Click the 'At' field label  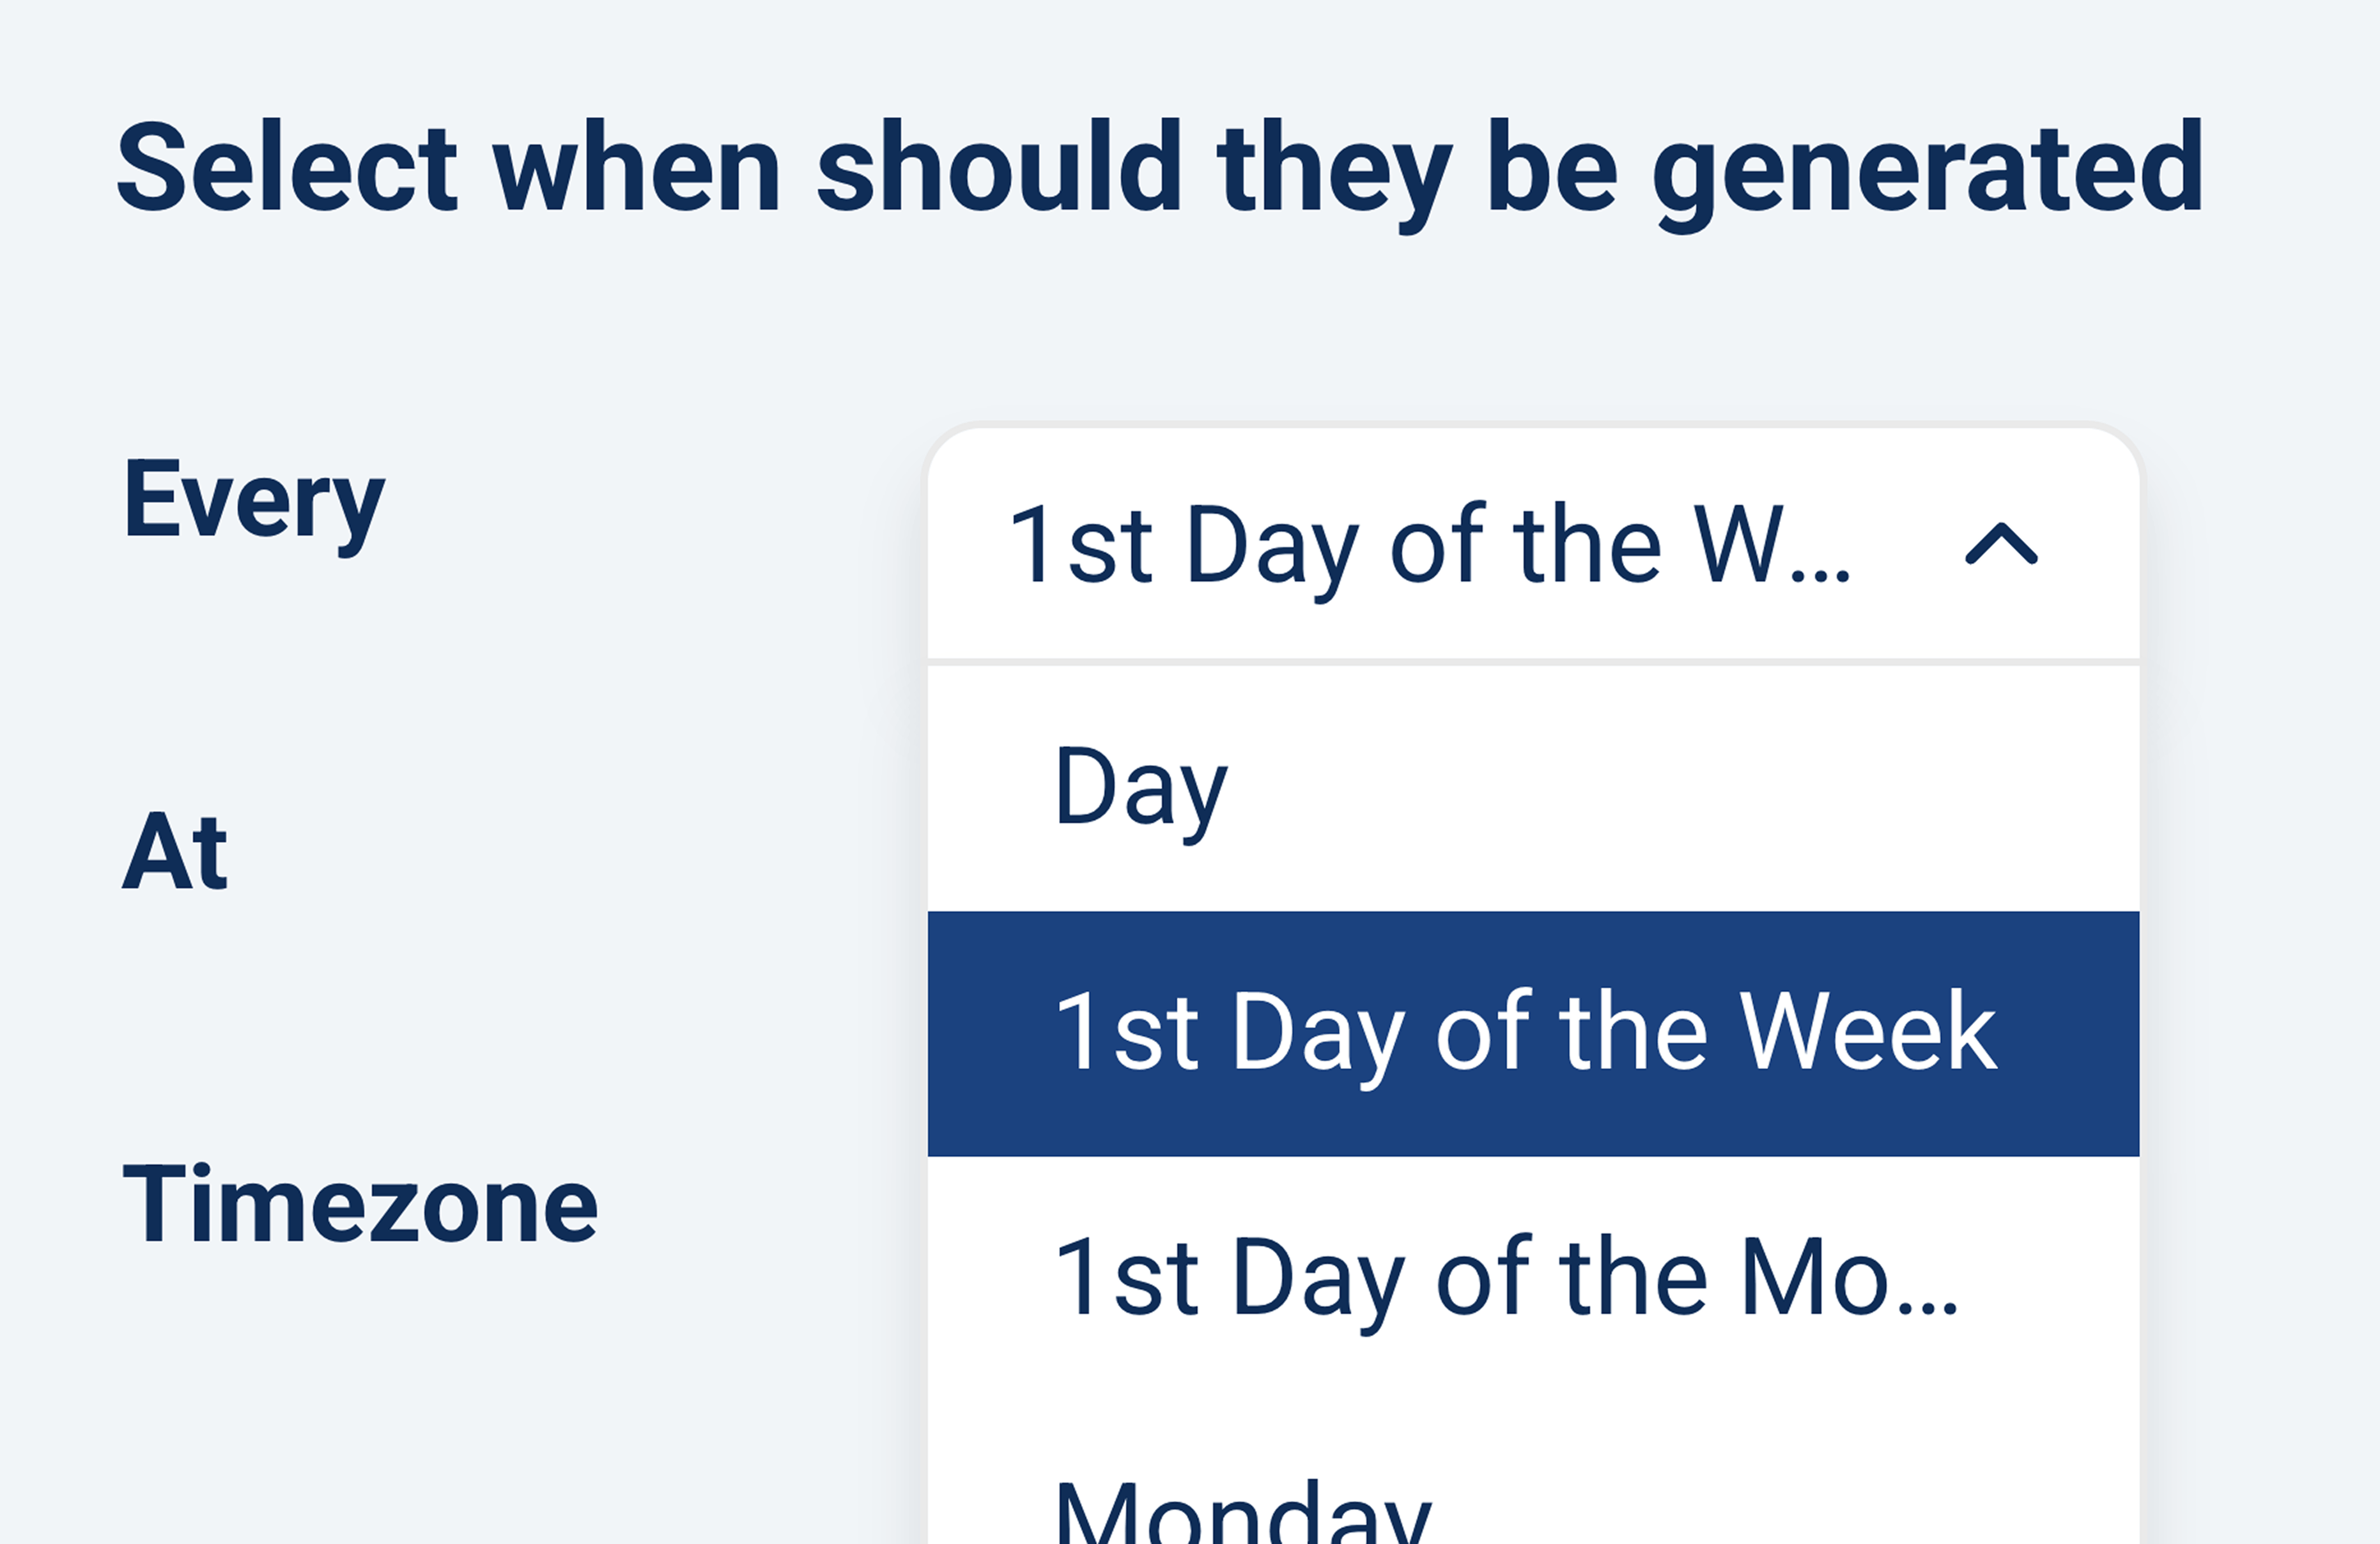[175, 852]
